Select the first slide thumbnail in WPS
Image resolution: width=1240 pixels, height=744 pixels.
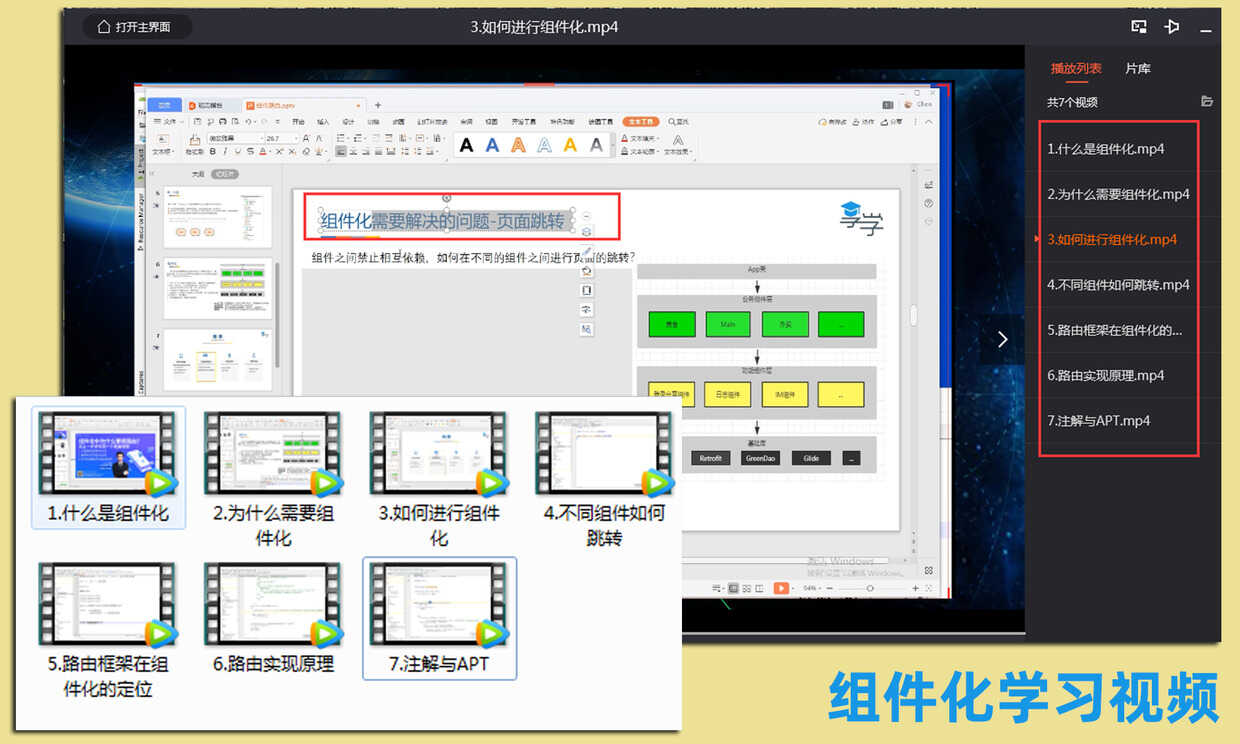pos(217,216)
